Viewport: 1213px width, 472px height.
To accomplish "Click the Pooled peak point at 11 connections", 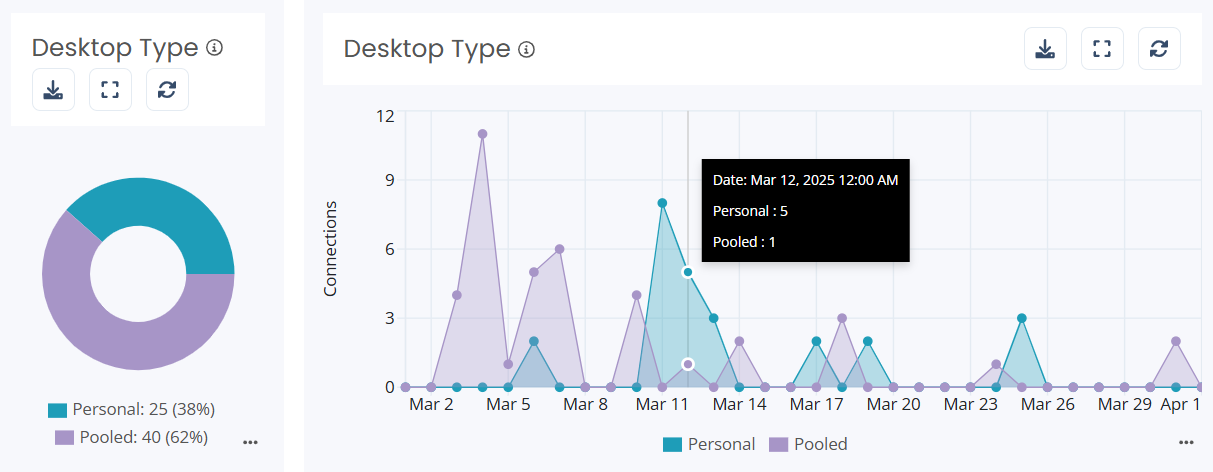I will (x=482, y=134).
